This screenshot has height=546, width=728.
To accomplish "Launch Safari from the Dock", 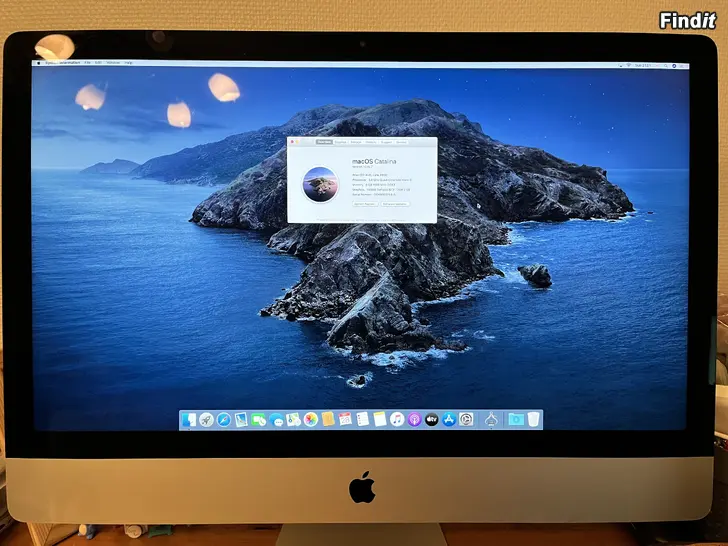I will (224, 420).
